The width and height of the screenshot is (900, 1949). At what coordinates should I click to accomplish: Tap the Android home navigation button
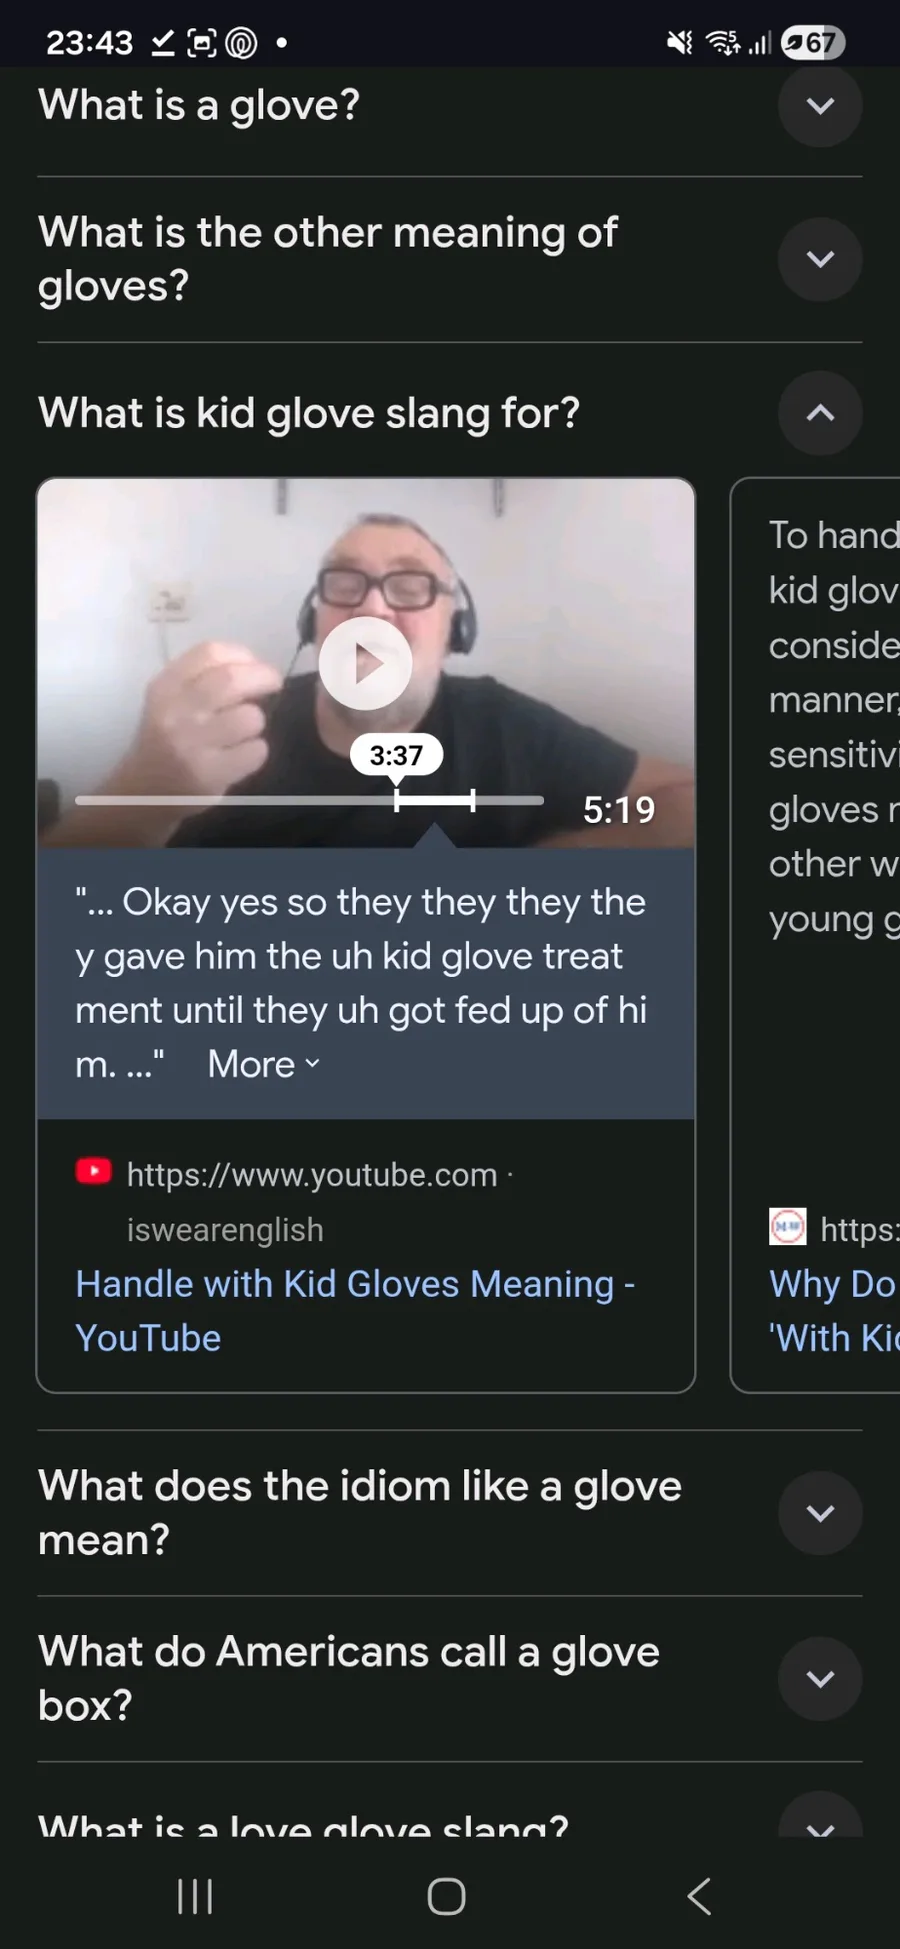(x=446, y=1896)
